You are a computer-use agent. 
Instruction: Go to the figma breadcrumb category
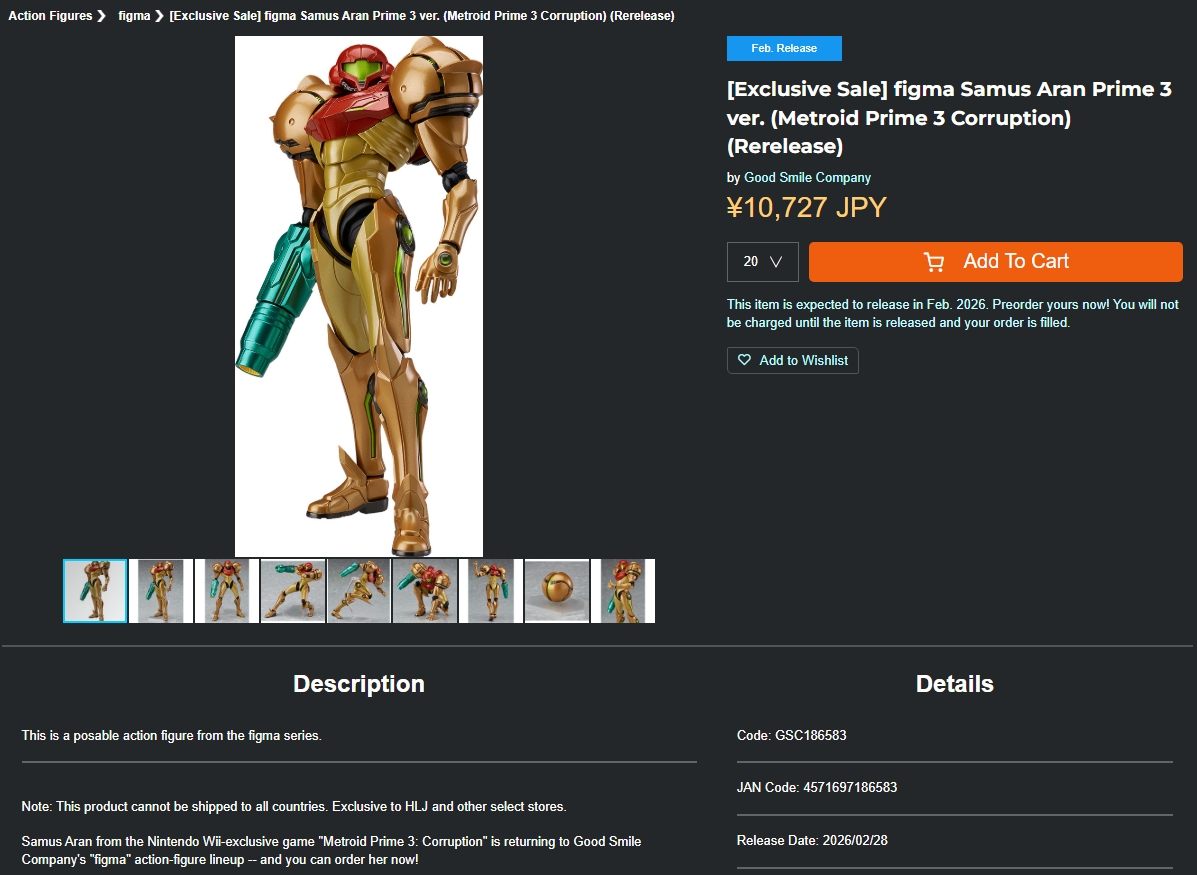134,16
